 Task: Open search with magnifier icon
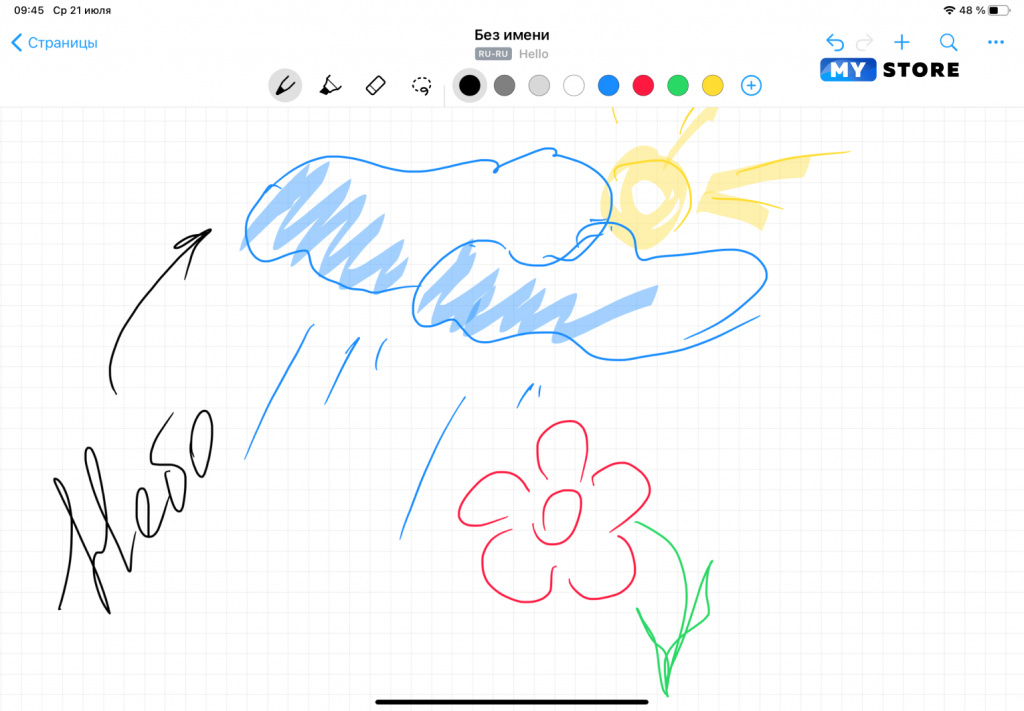pyautogui.click(x=949, y=42)
